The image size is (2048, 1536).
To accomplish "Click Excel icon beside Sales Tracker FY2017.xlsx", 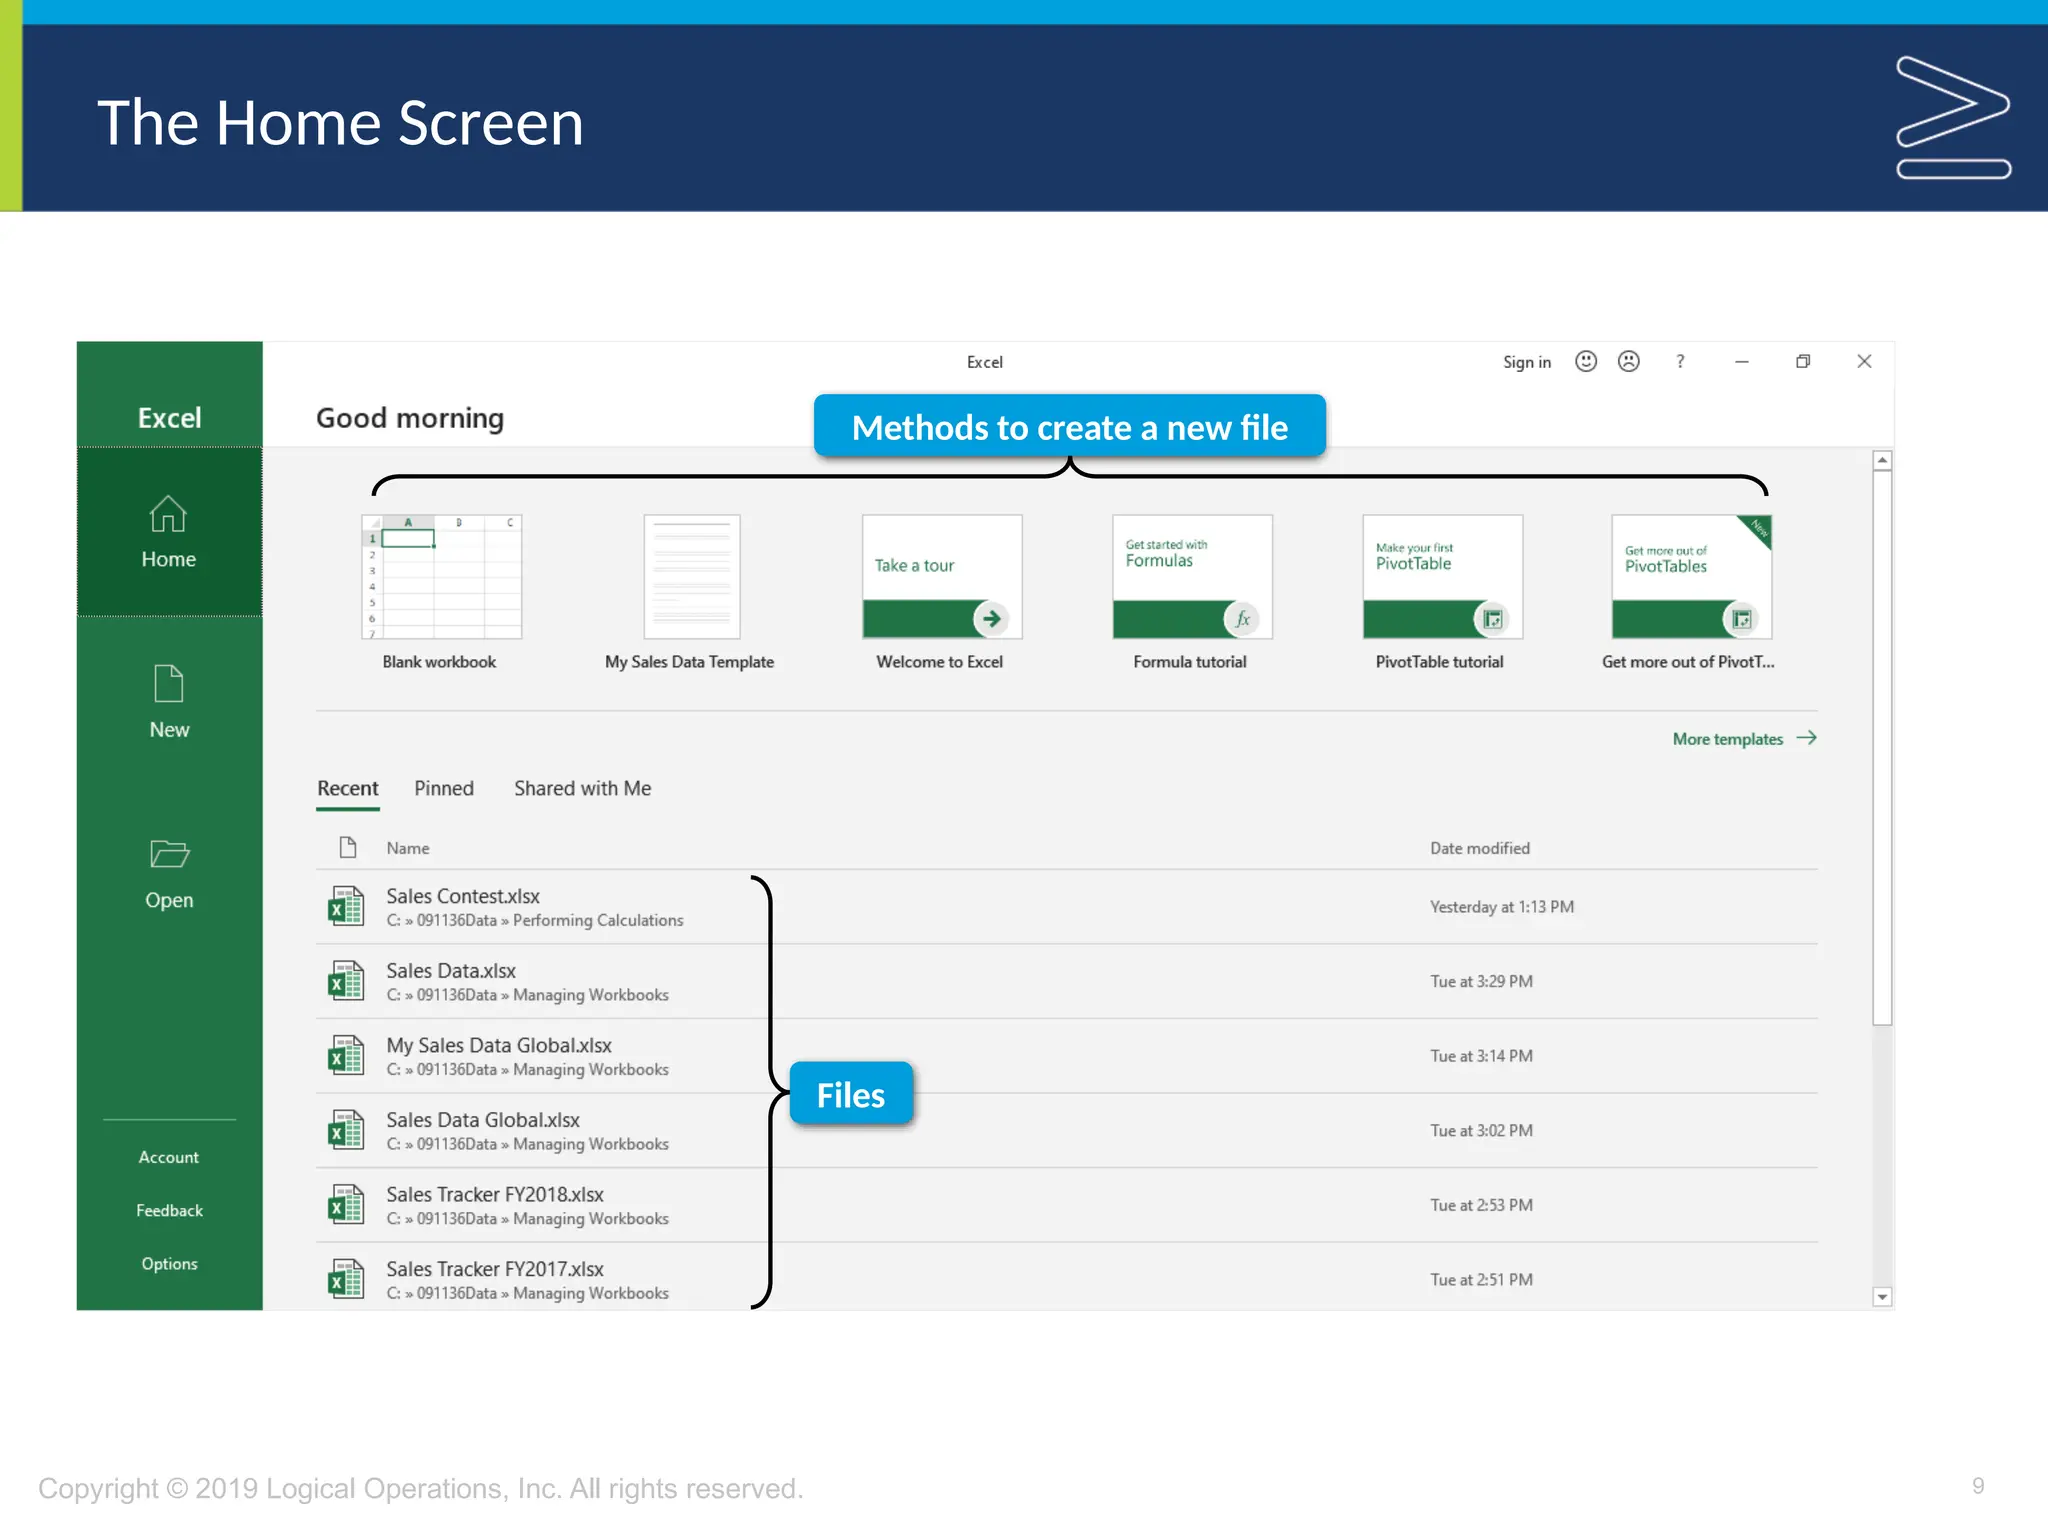I will point(346,1279).
